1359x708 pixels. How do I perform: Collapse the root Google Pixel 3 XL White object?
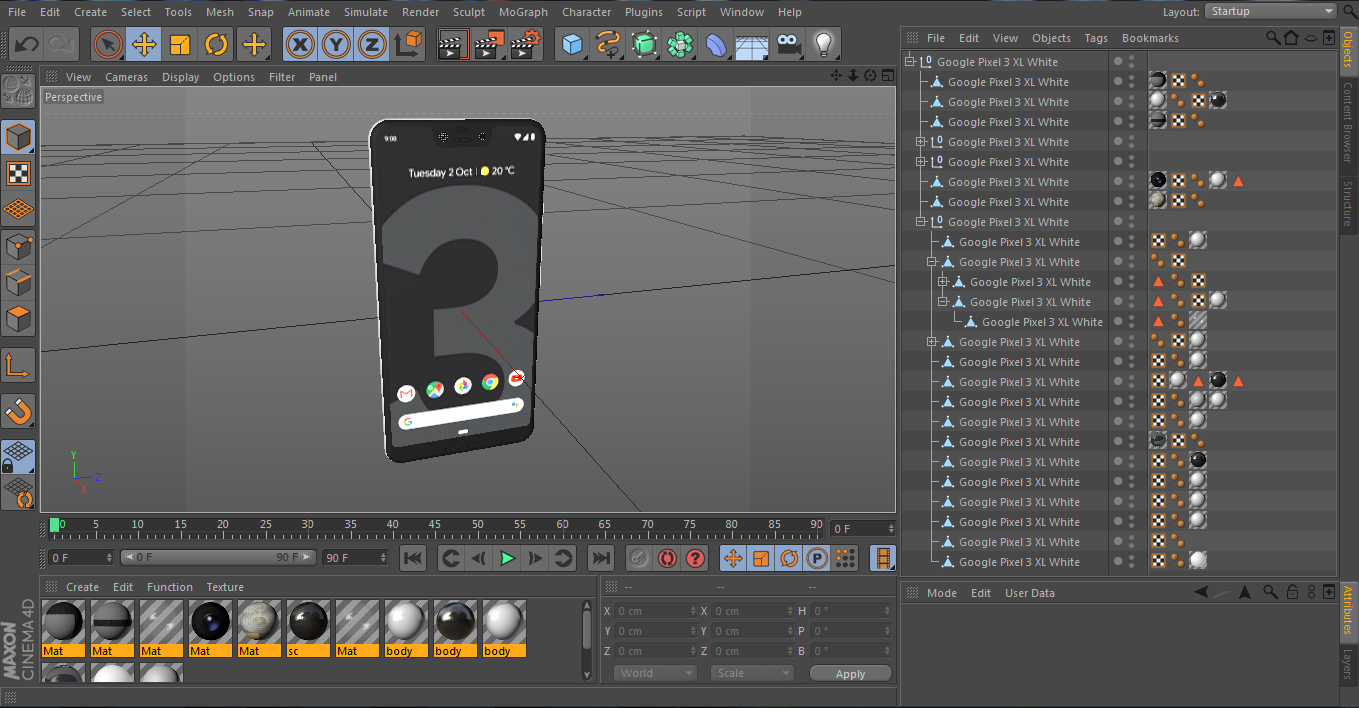[910, 62]
